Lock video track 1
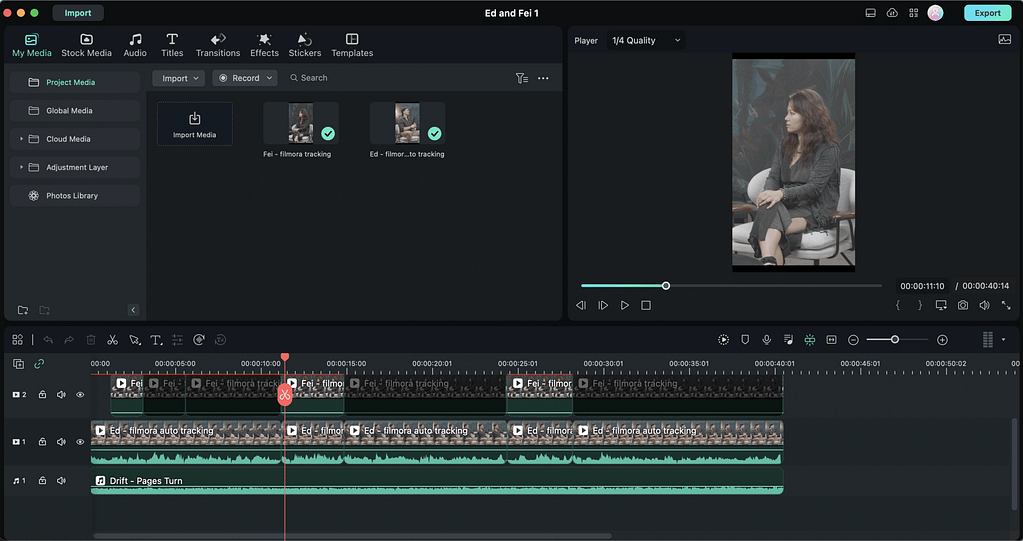 tap(42, 442)
